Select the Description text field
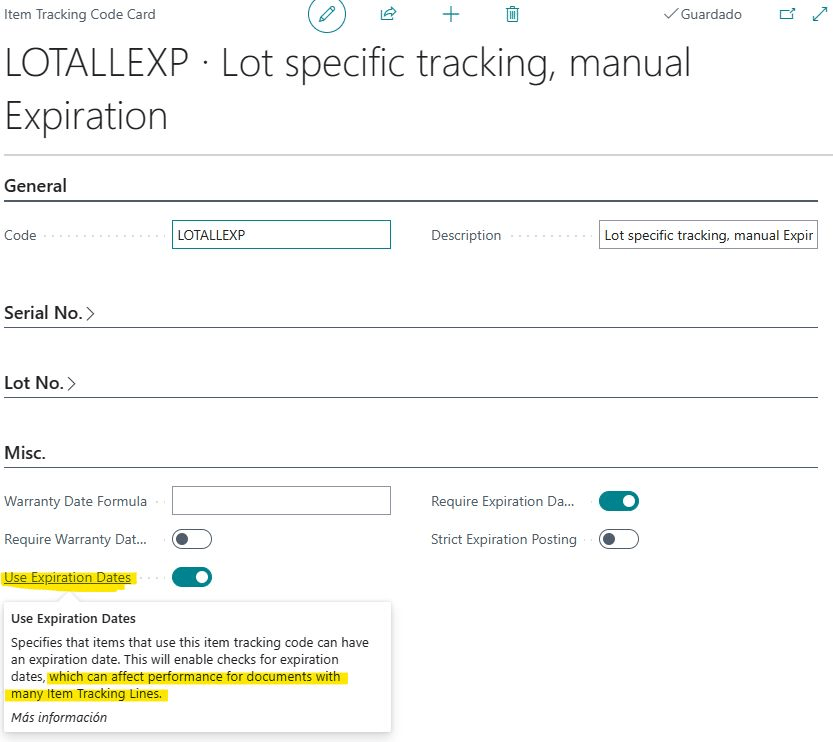This screenshot has width=833, height=742. point(708,236)
